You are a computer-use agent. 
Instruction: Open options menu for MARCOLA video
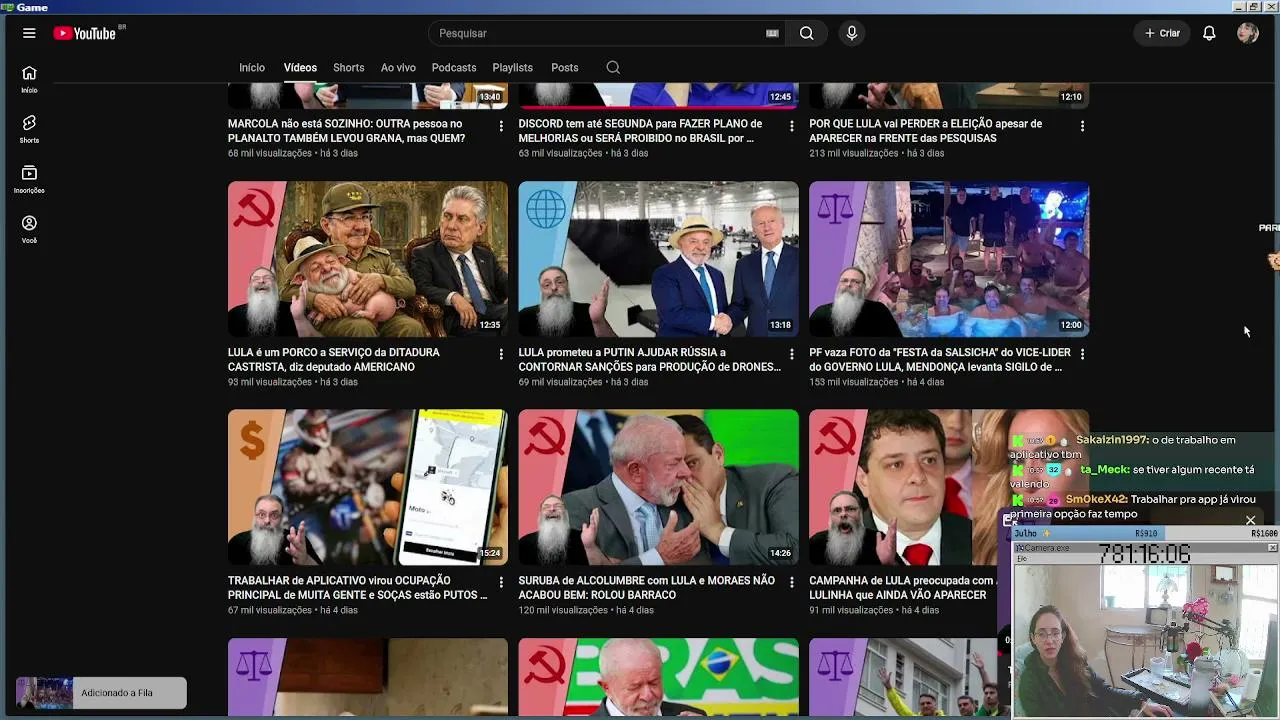(501, 126)
